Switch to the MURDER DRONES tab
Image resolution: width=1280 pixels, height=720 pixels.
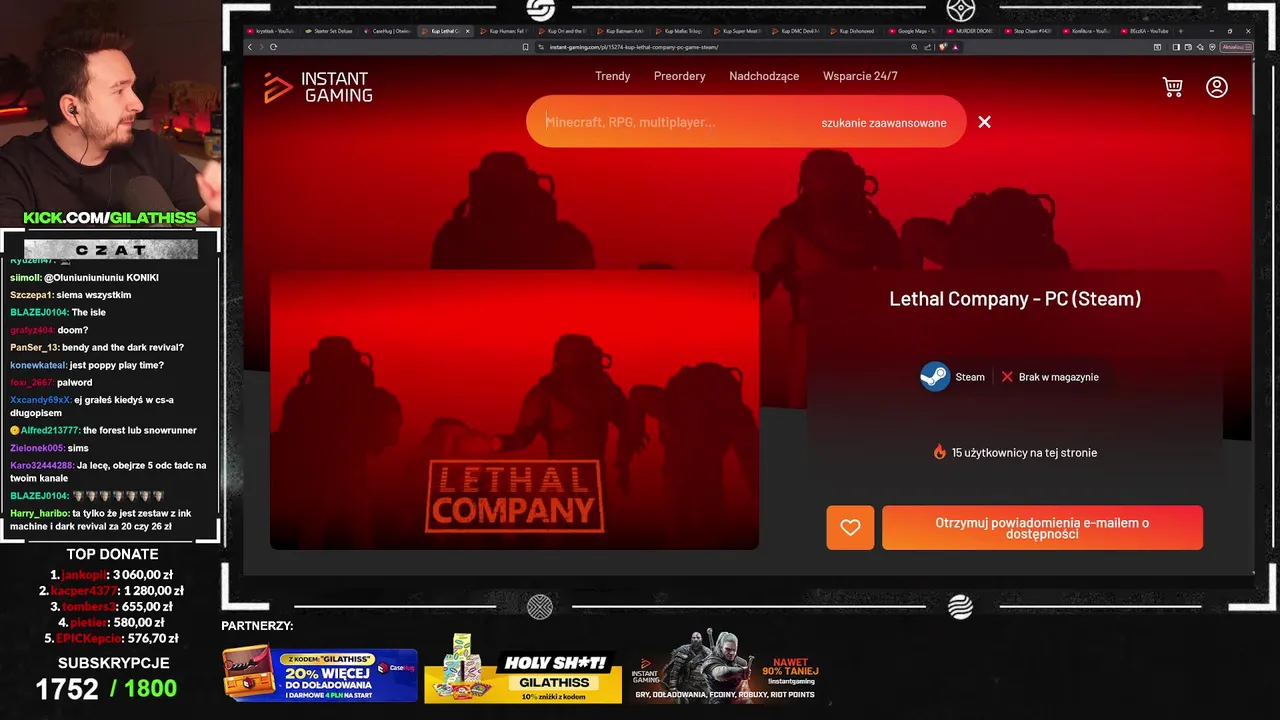point(970,31)
